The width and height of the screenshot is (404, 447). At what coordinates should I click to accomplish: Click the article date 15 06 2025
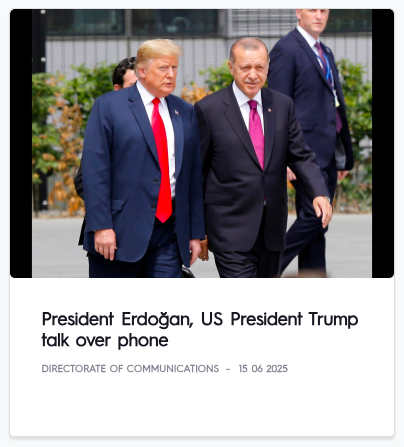click(263, 369)
